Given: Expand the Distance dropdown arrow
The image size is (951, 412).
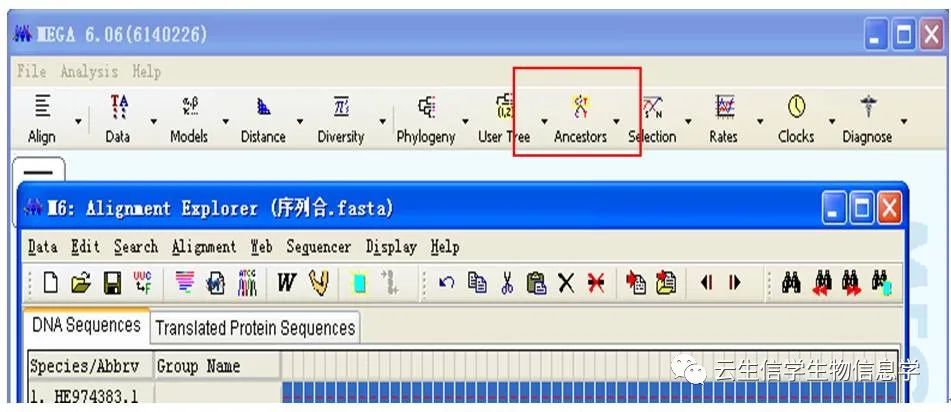Looking at the screenshot, I should tap(300, 121).
